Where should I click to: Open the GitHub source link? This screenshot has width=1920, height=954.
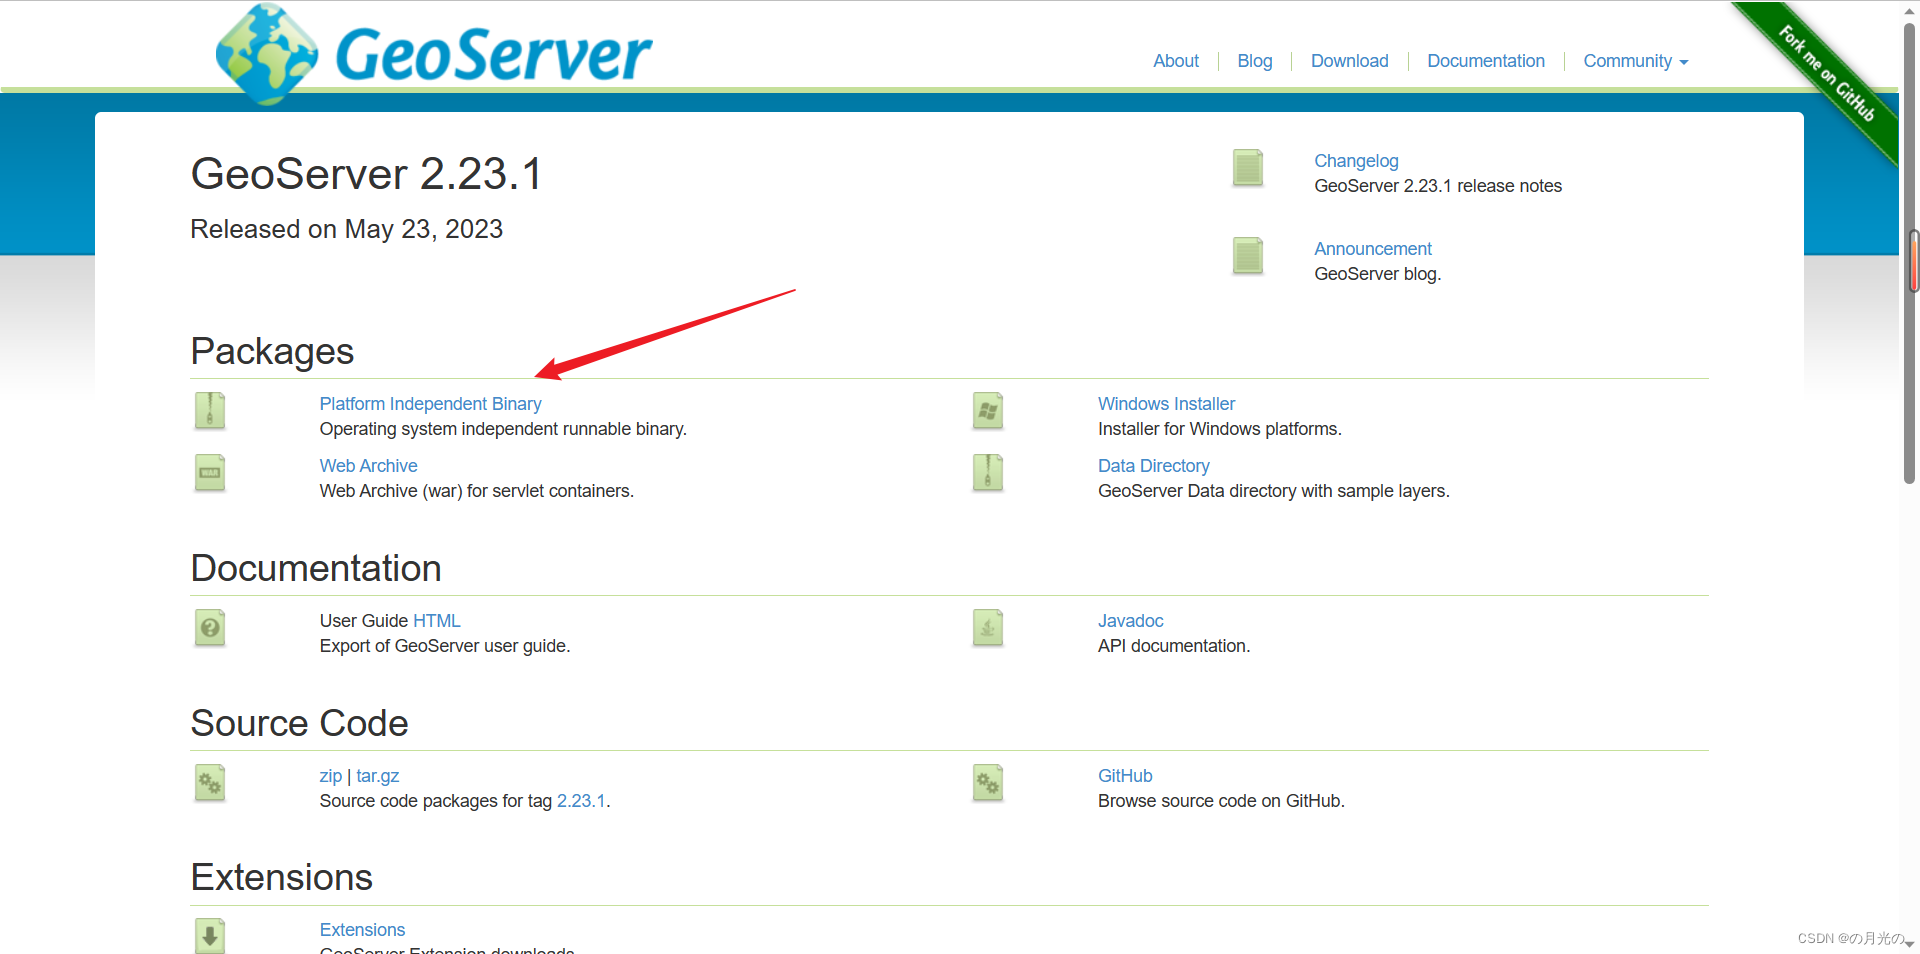[x=1125, y=776]
